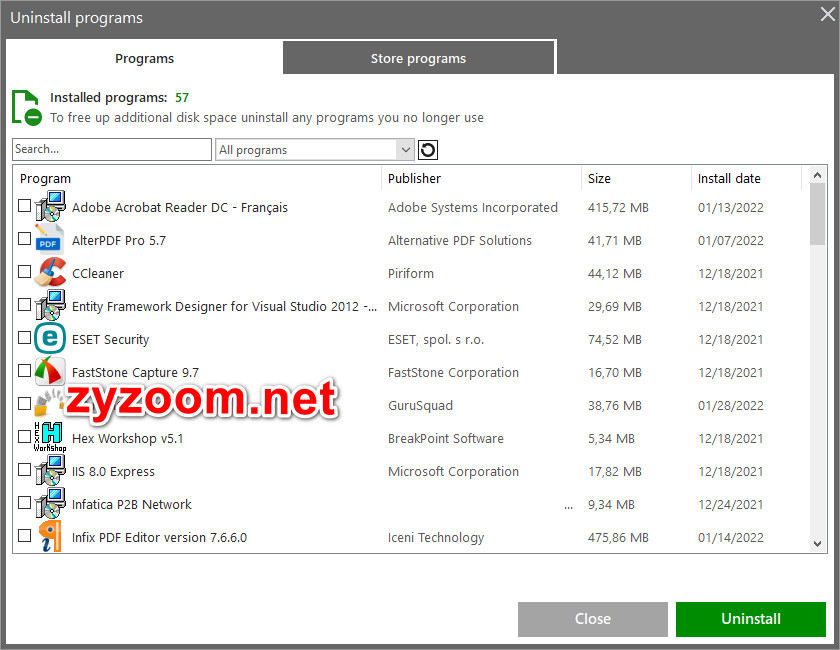This screenshot has height=650, width=840.
Task: Select Infix PDF Editor version 7.6.6.0 name
Action: (x=160, y=537)
